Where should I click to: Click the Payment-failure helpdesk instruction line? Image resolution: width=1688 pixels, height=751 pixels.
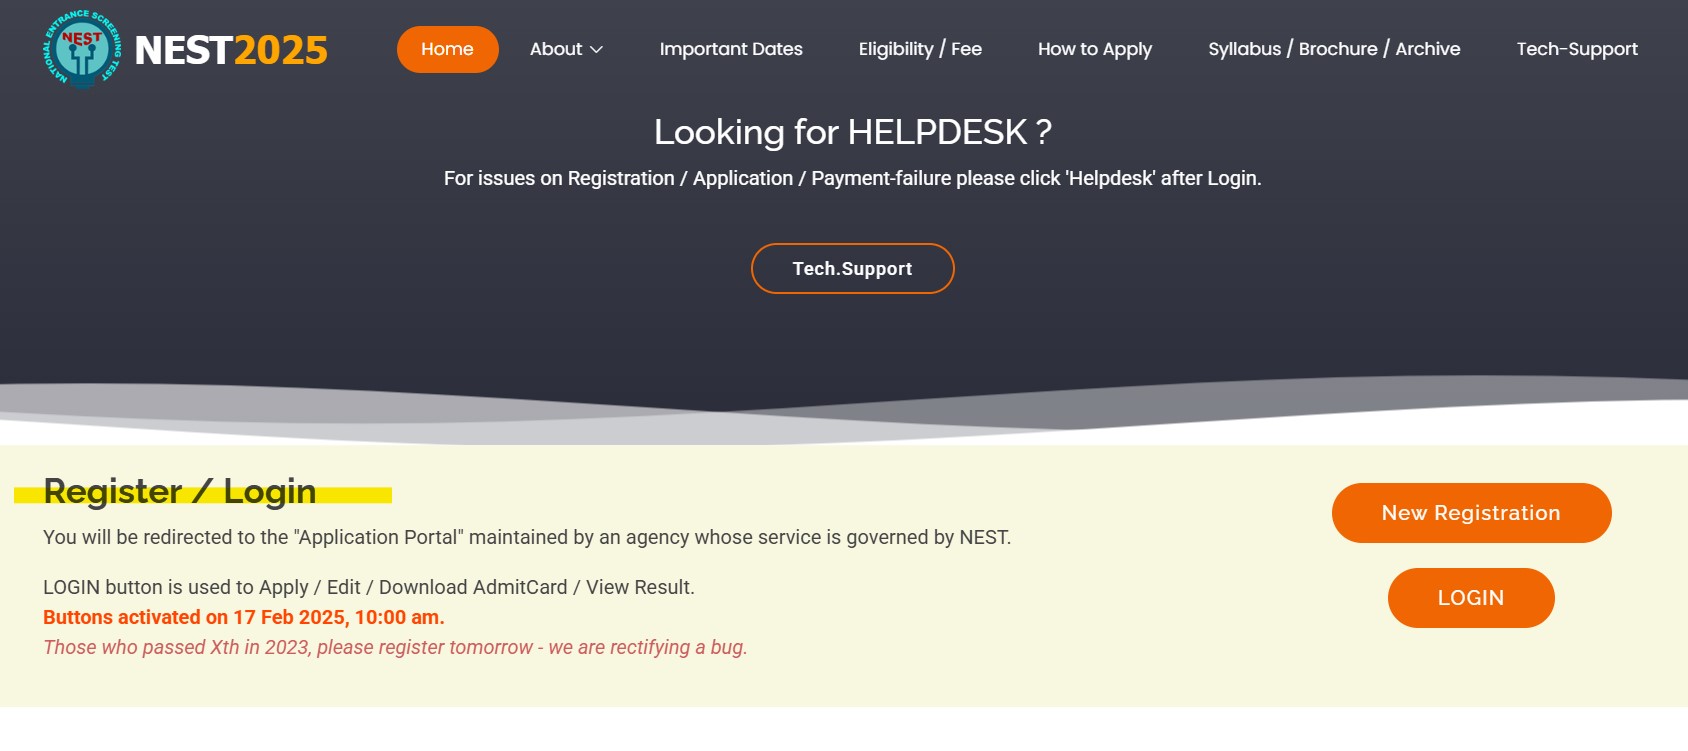click(x=852, y=179)
